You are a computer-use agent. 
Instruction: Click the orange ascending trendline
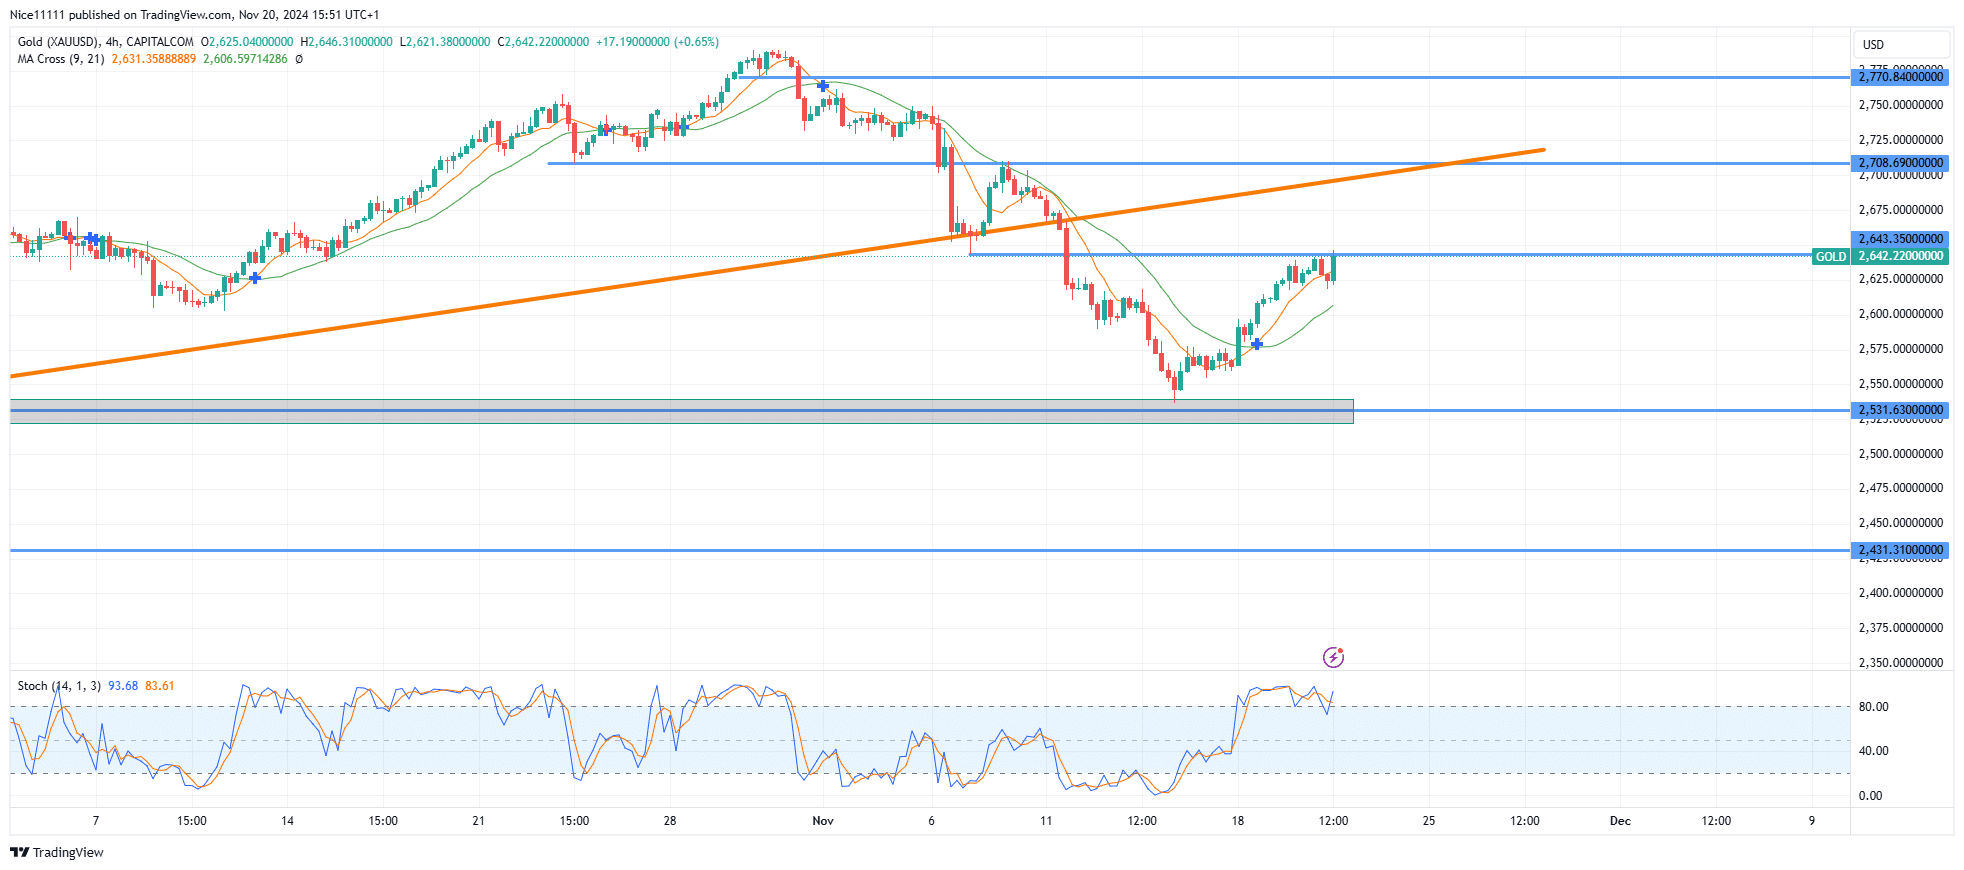(x=777, y=263)
